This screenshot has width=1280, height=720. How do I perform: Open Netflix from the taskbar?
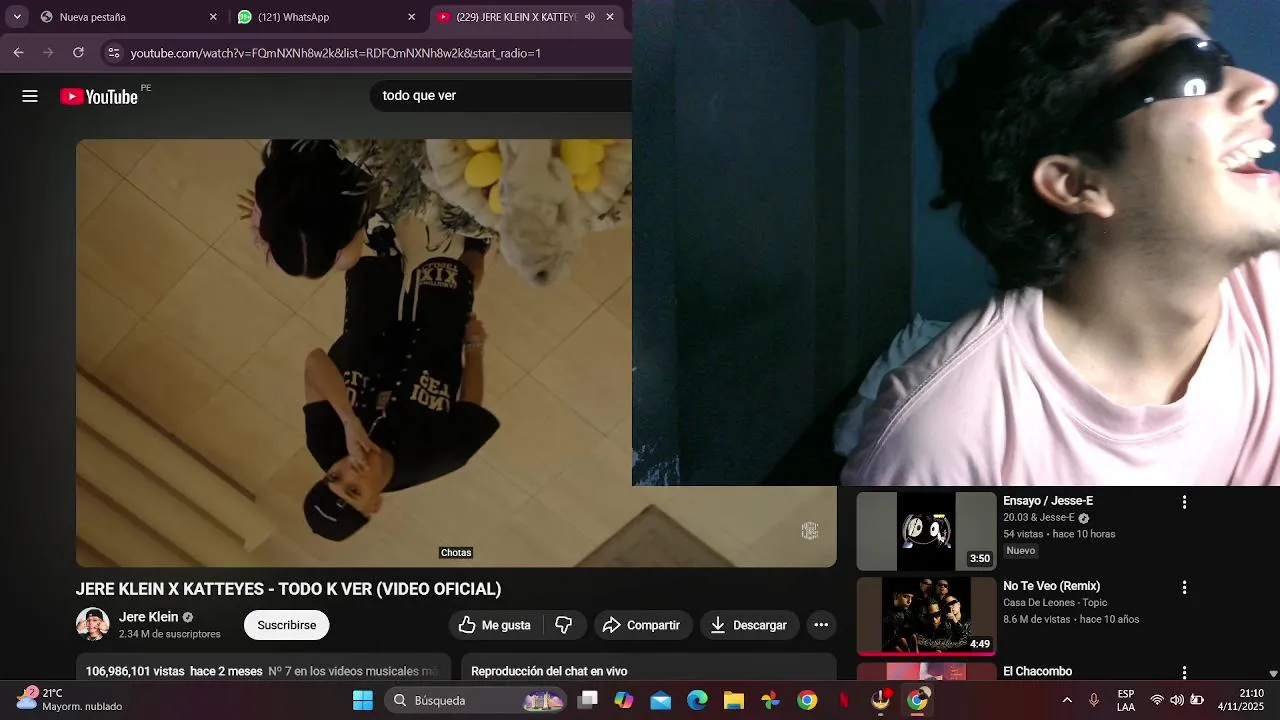844,700
